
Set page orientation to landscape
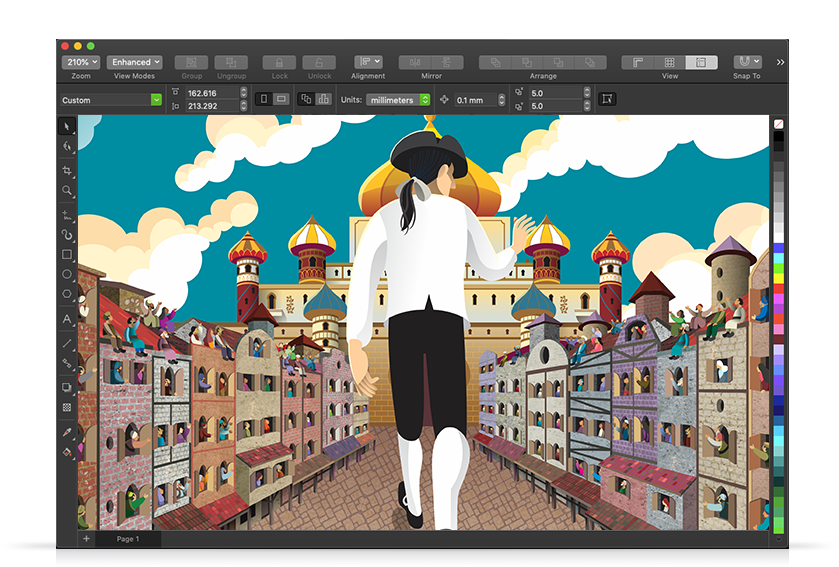click(281, 99)
